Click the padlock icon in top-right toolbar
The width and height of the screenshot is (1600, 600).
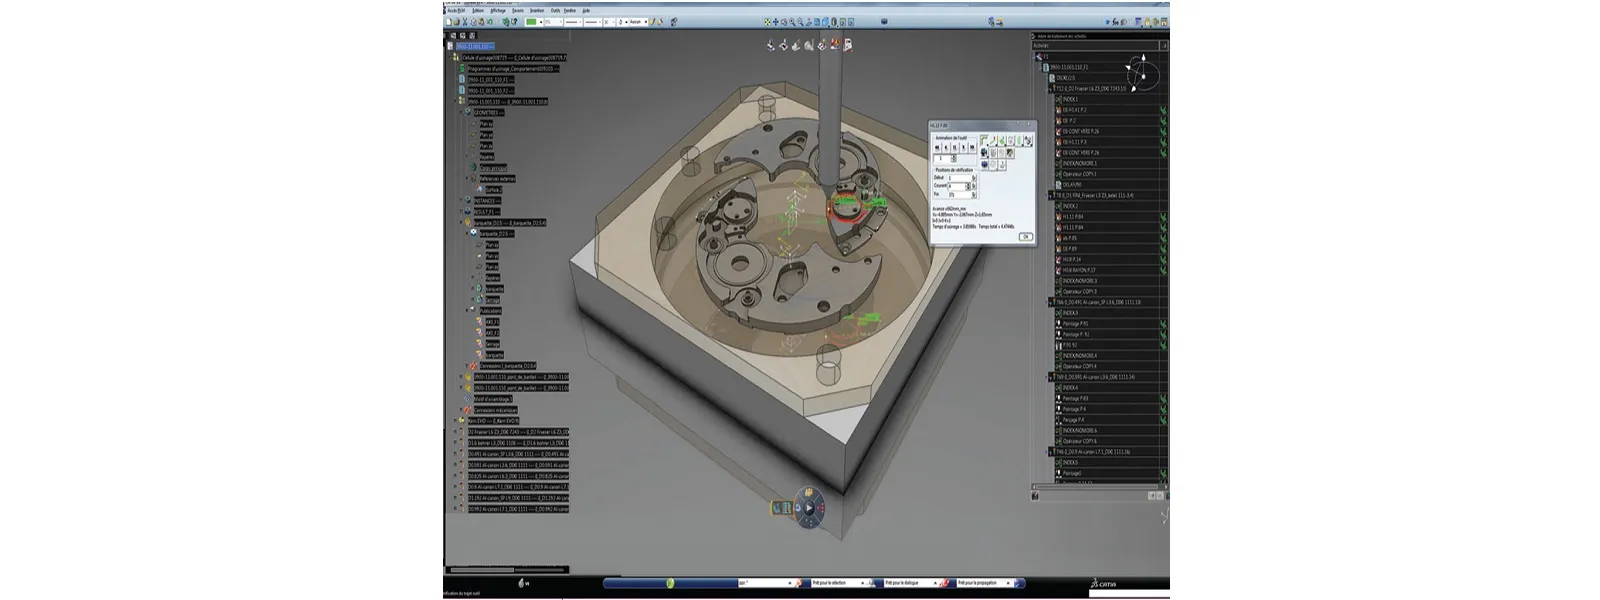[x=1147, y=22]
